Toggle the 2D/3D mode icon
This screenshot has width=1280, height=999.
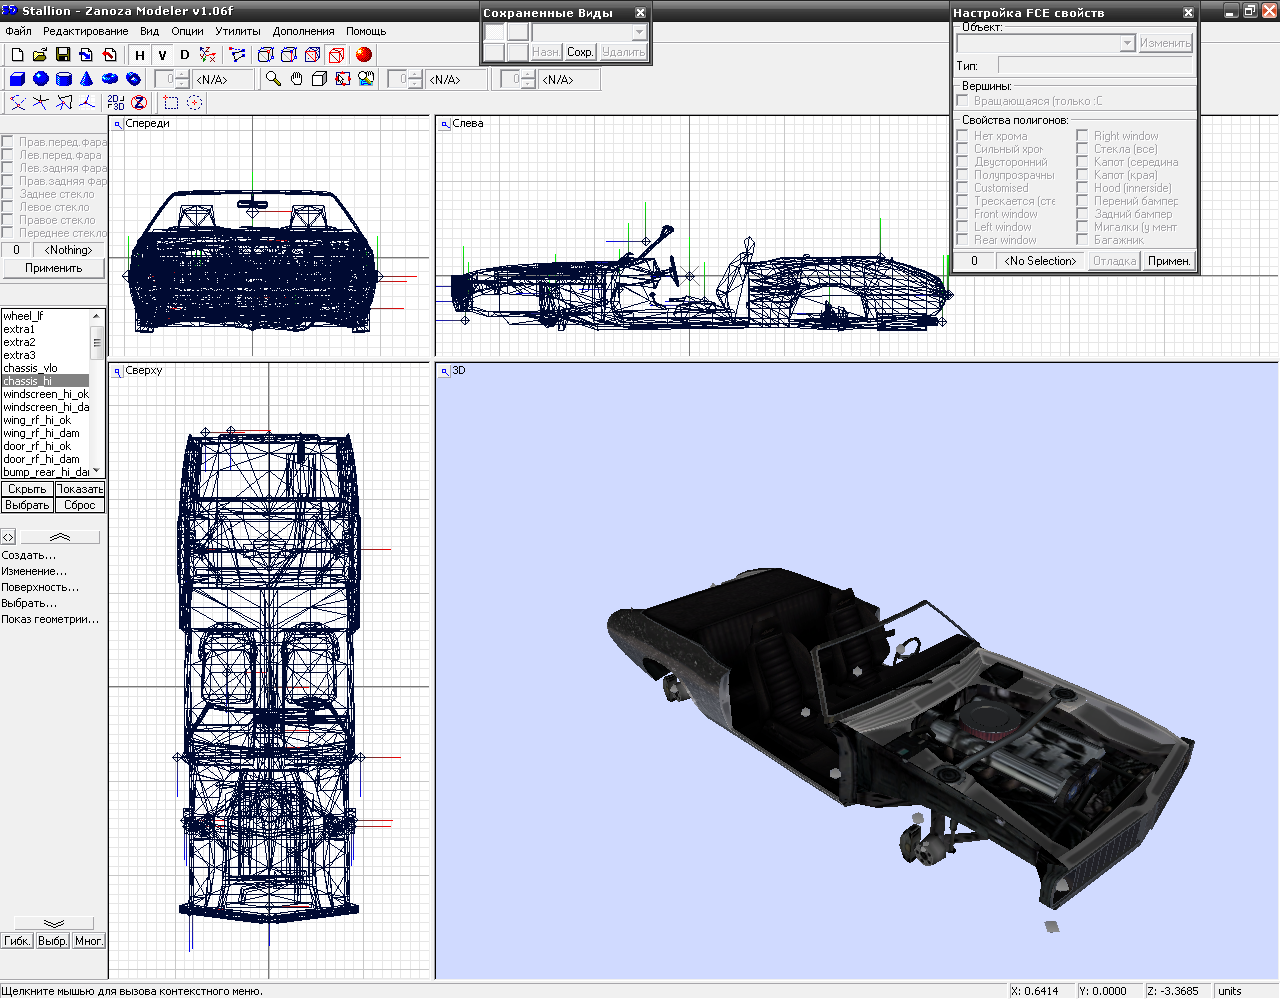coord(116,102)
